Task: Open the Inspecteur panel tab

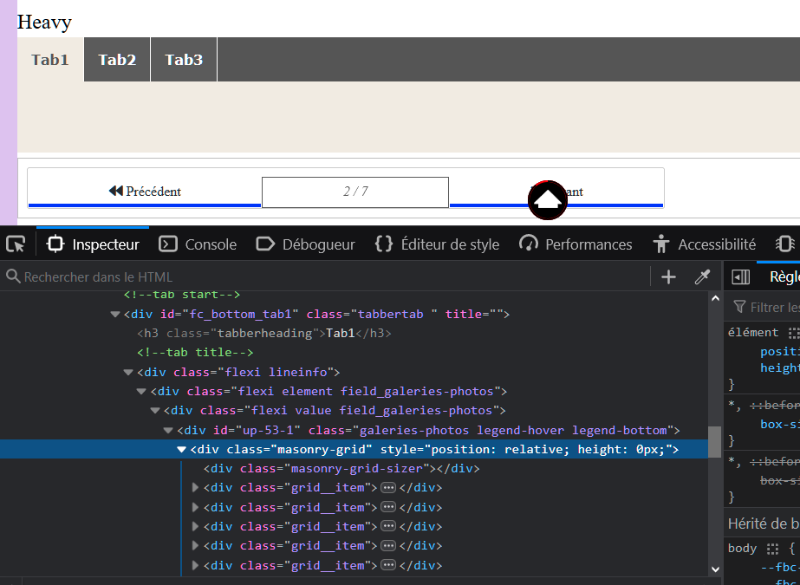Action: pos(93,245)
